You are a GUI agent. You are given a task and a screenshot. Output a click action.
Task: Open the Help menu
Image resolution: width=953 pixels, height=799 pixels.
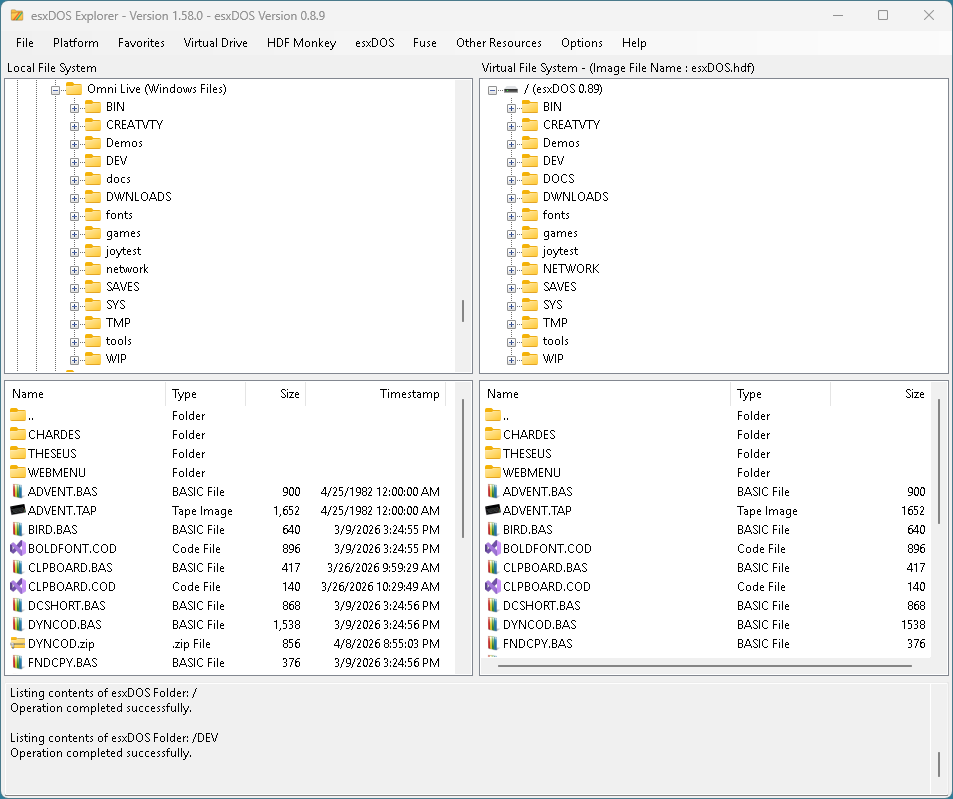(x=634, y=43)
